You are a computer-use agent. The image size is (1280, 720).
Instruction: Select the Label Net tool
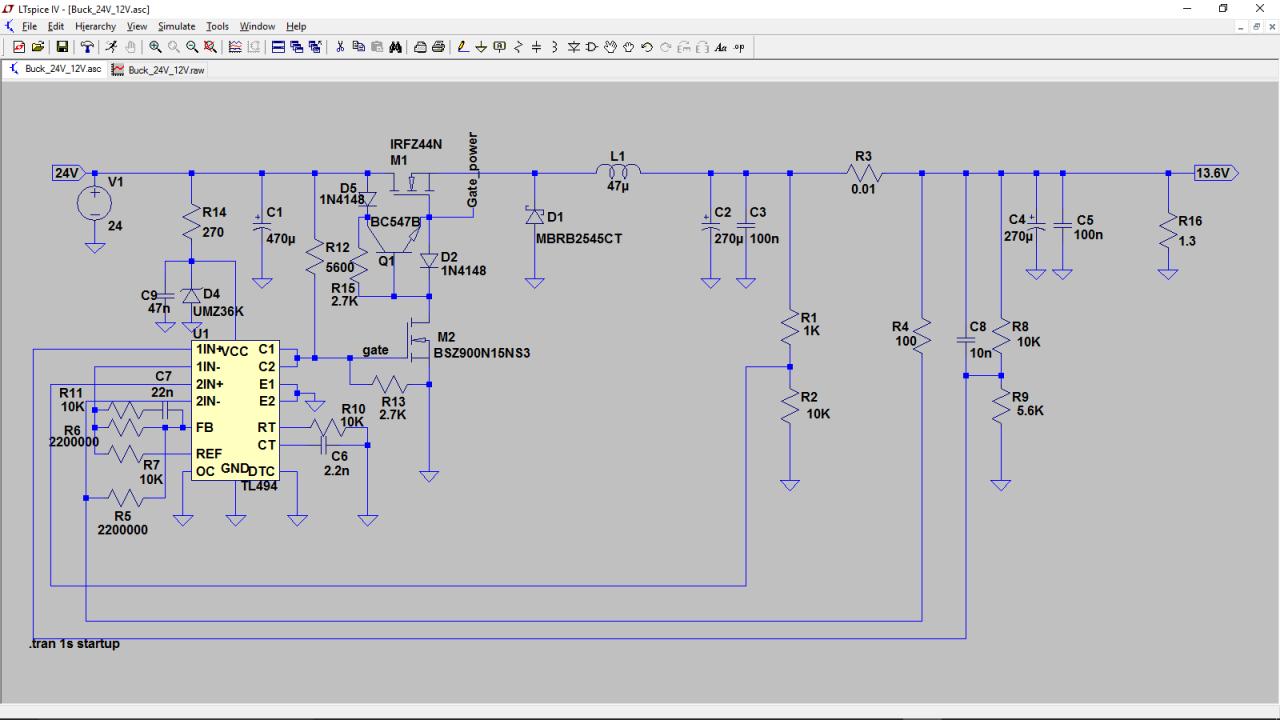500,47
